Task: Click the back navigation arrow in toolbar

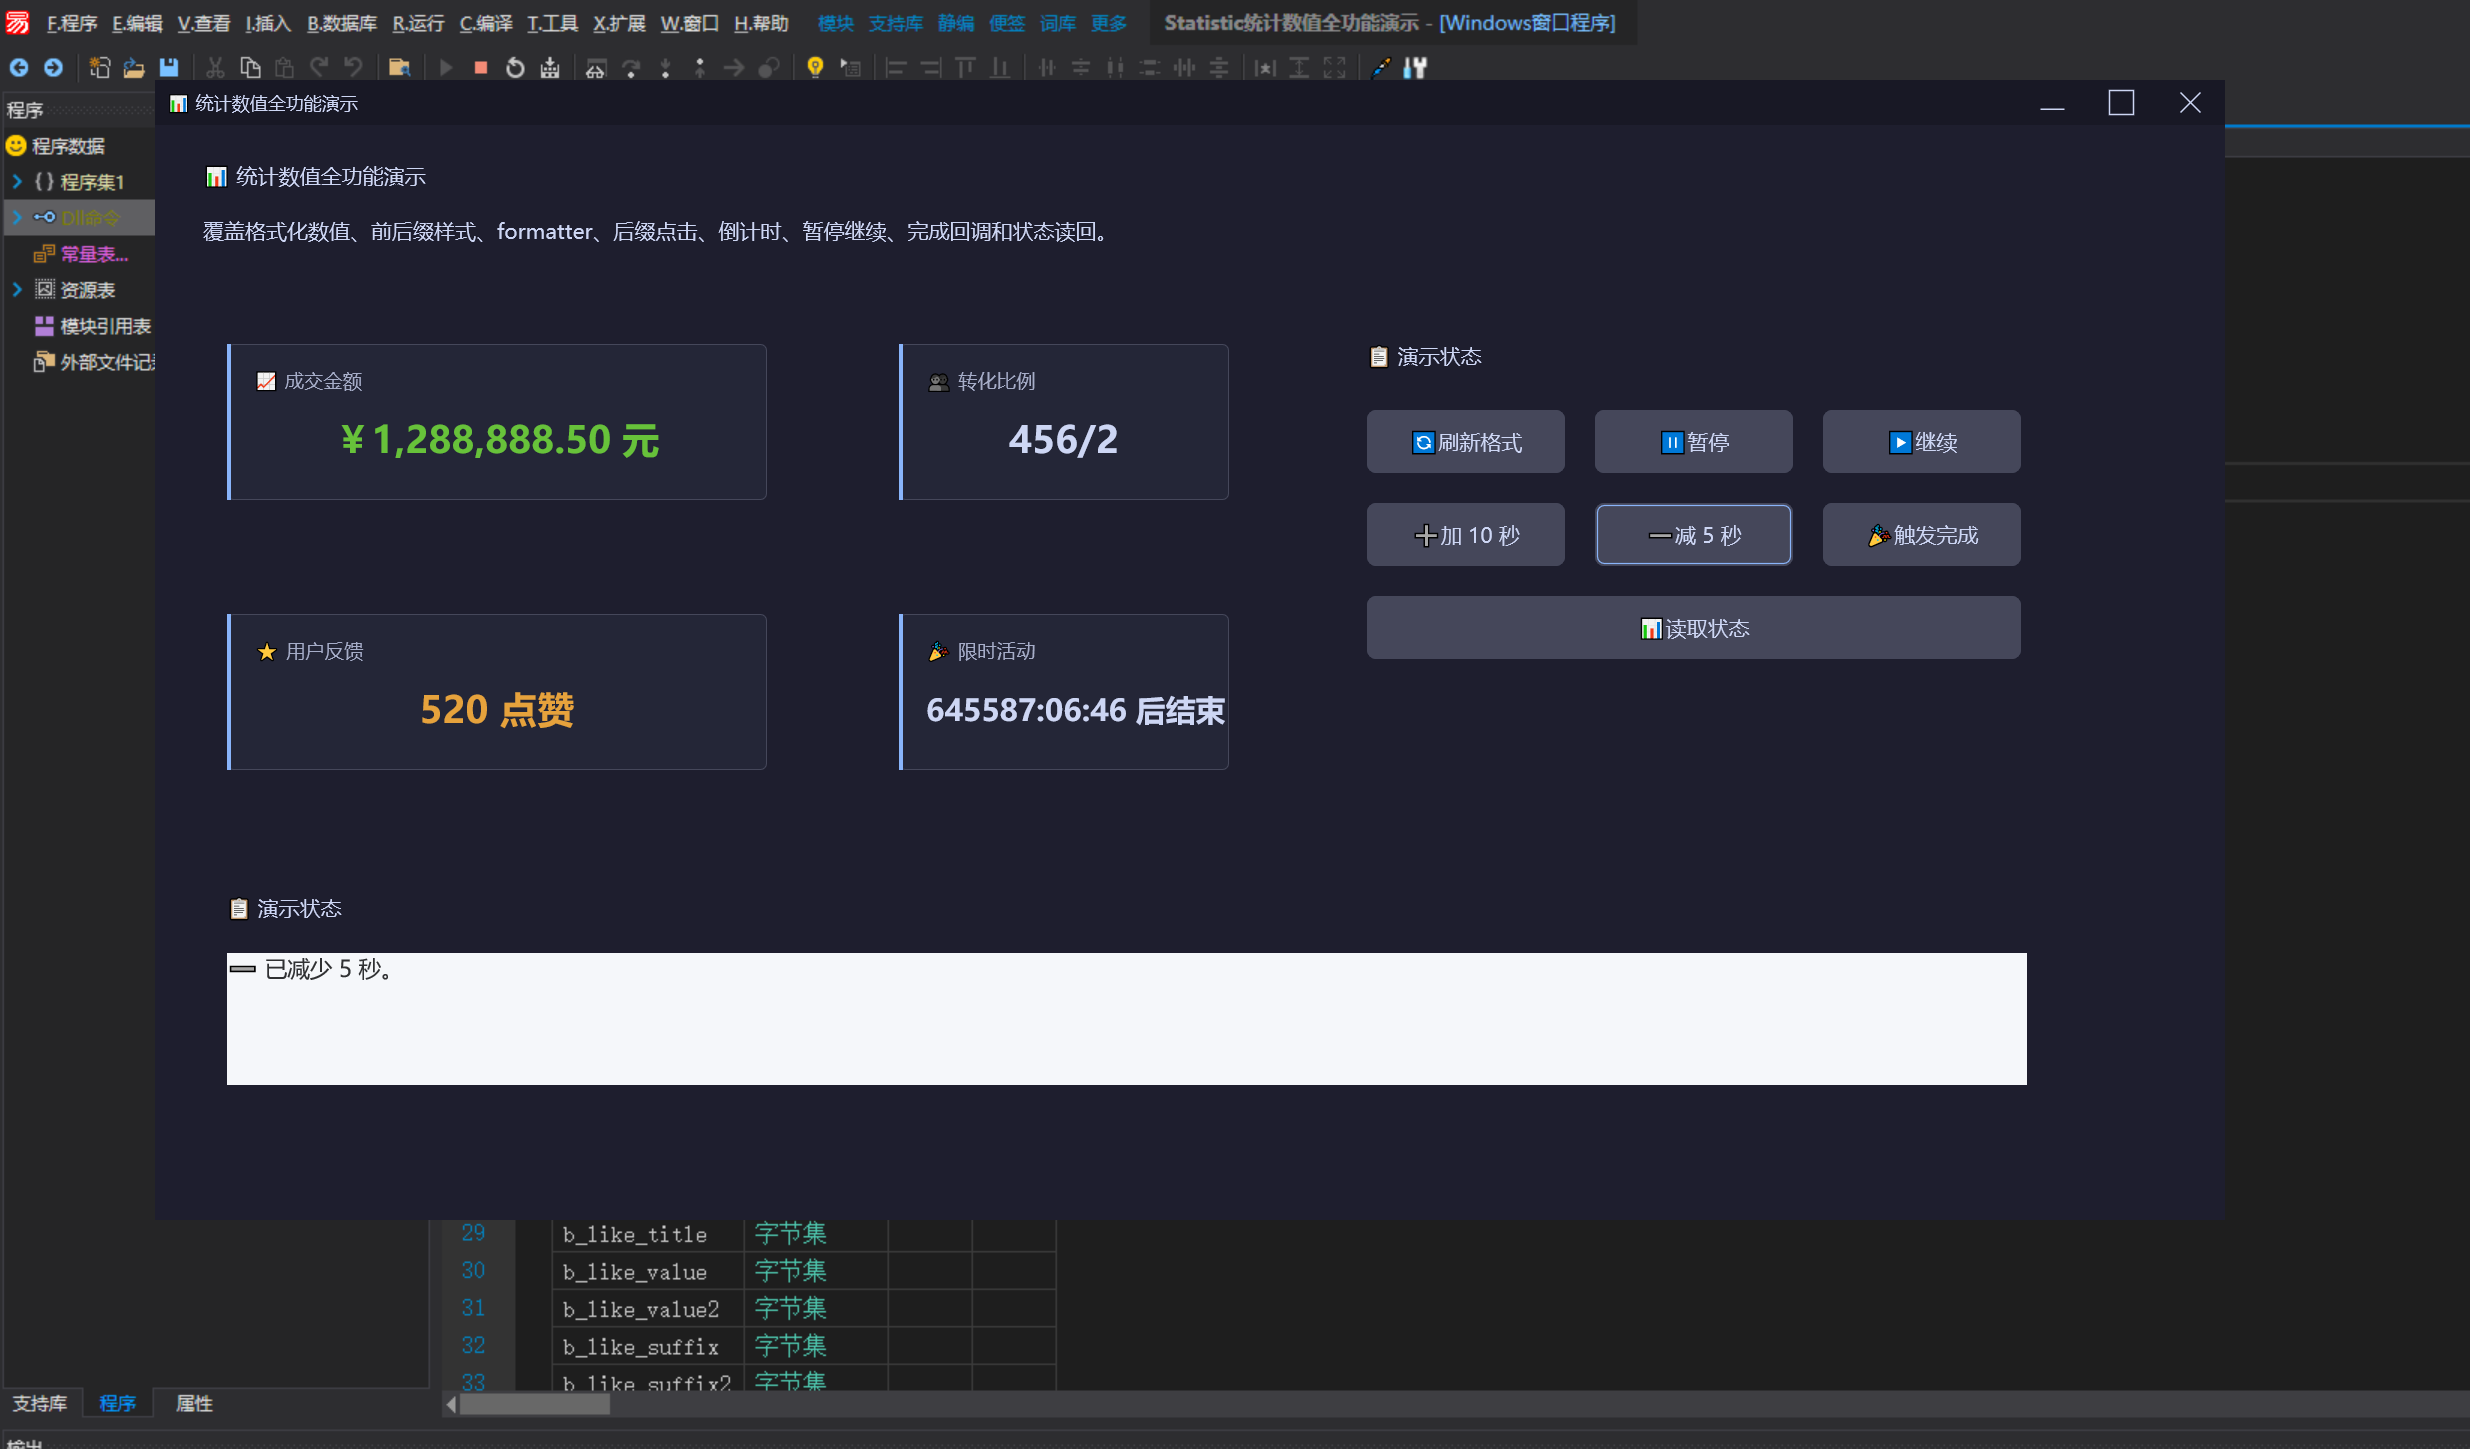Action: click(19, 67)
